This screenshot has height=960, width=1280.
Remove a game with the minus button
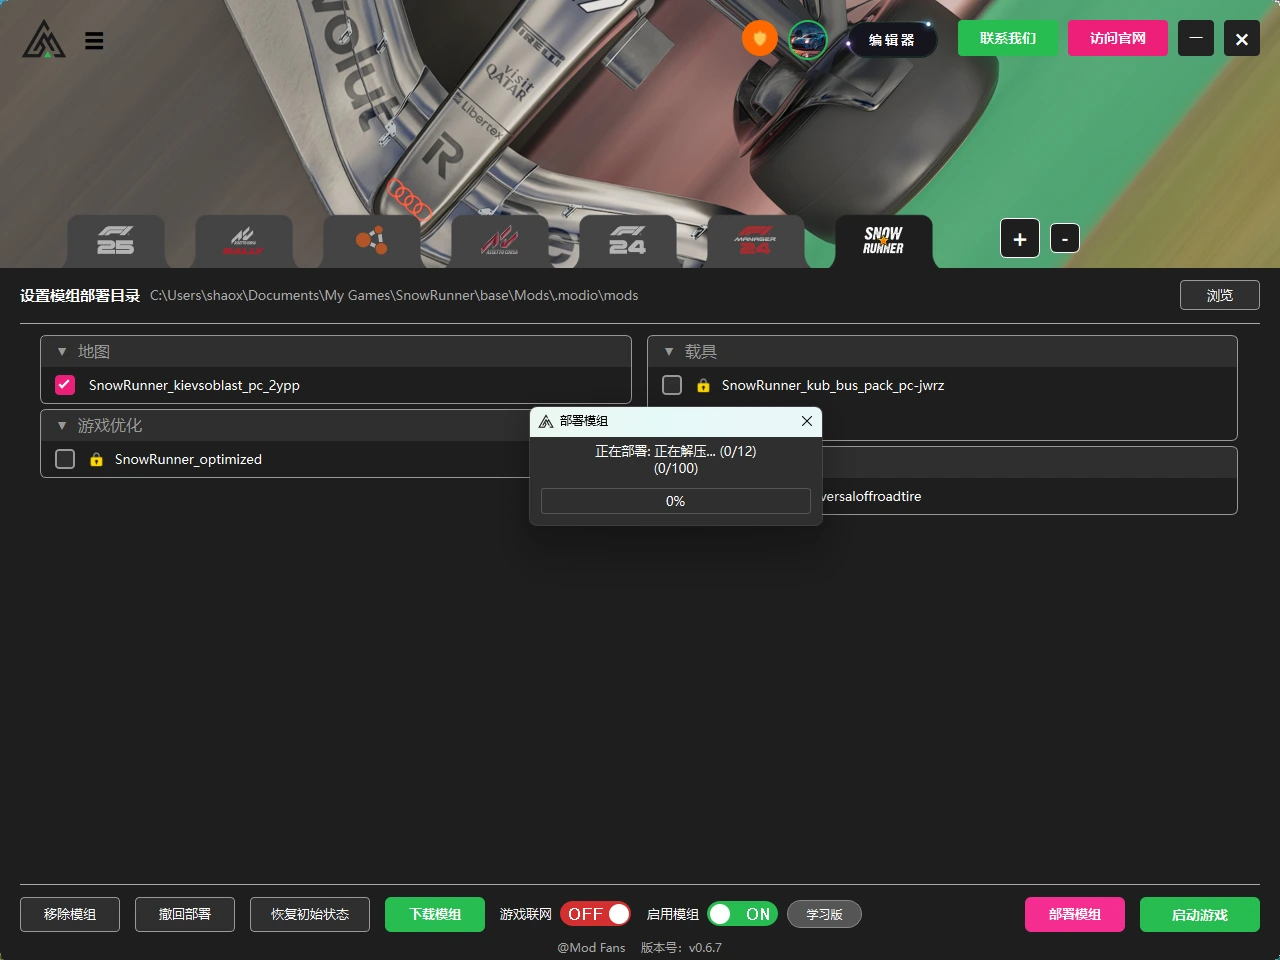pyautogui.click(x=1065, y=239)
